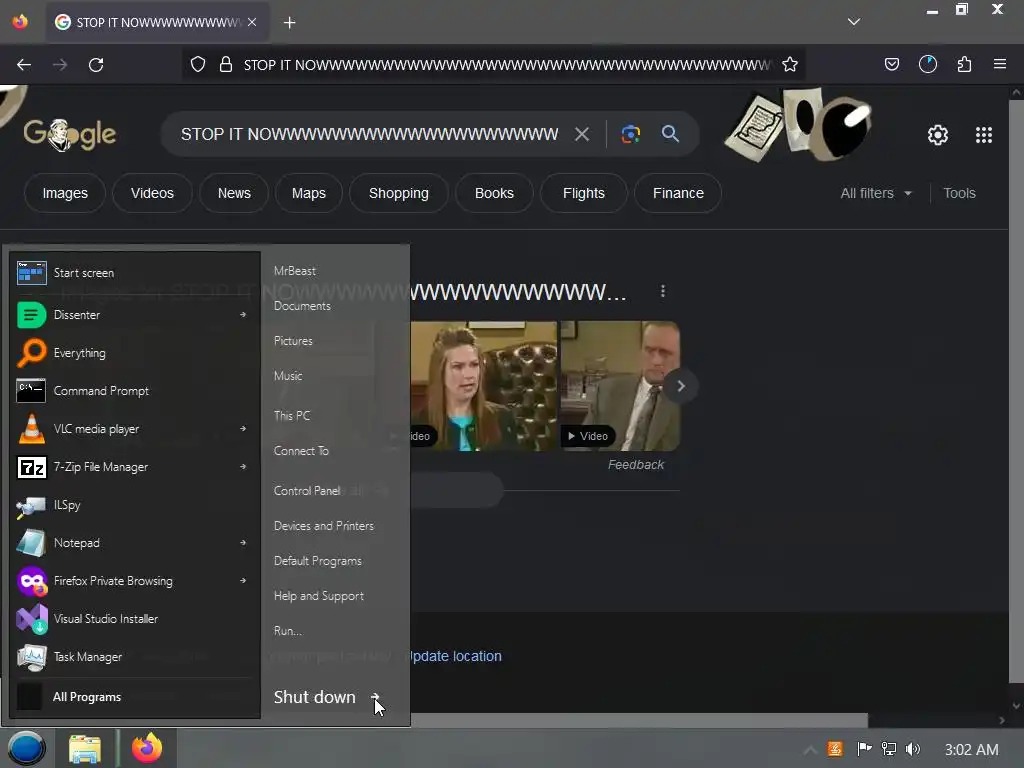Viewport: 1024px width, 768px height.
Task: Expand Notepad recent files arrow
Action: (243, 543)
